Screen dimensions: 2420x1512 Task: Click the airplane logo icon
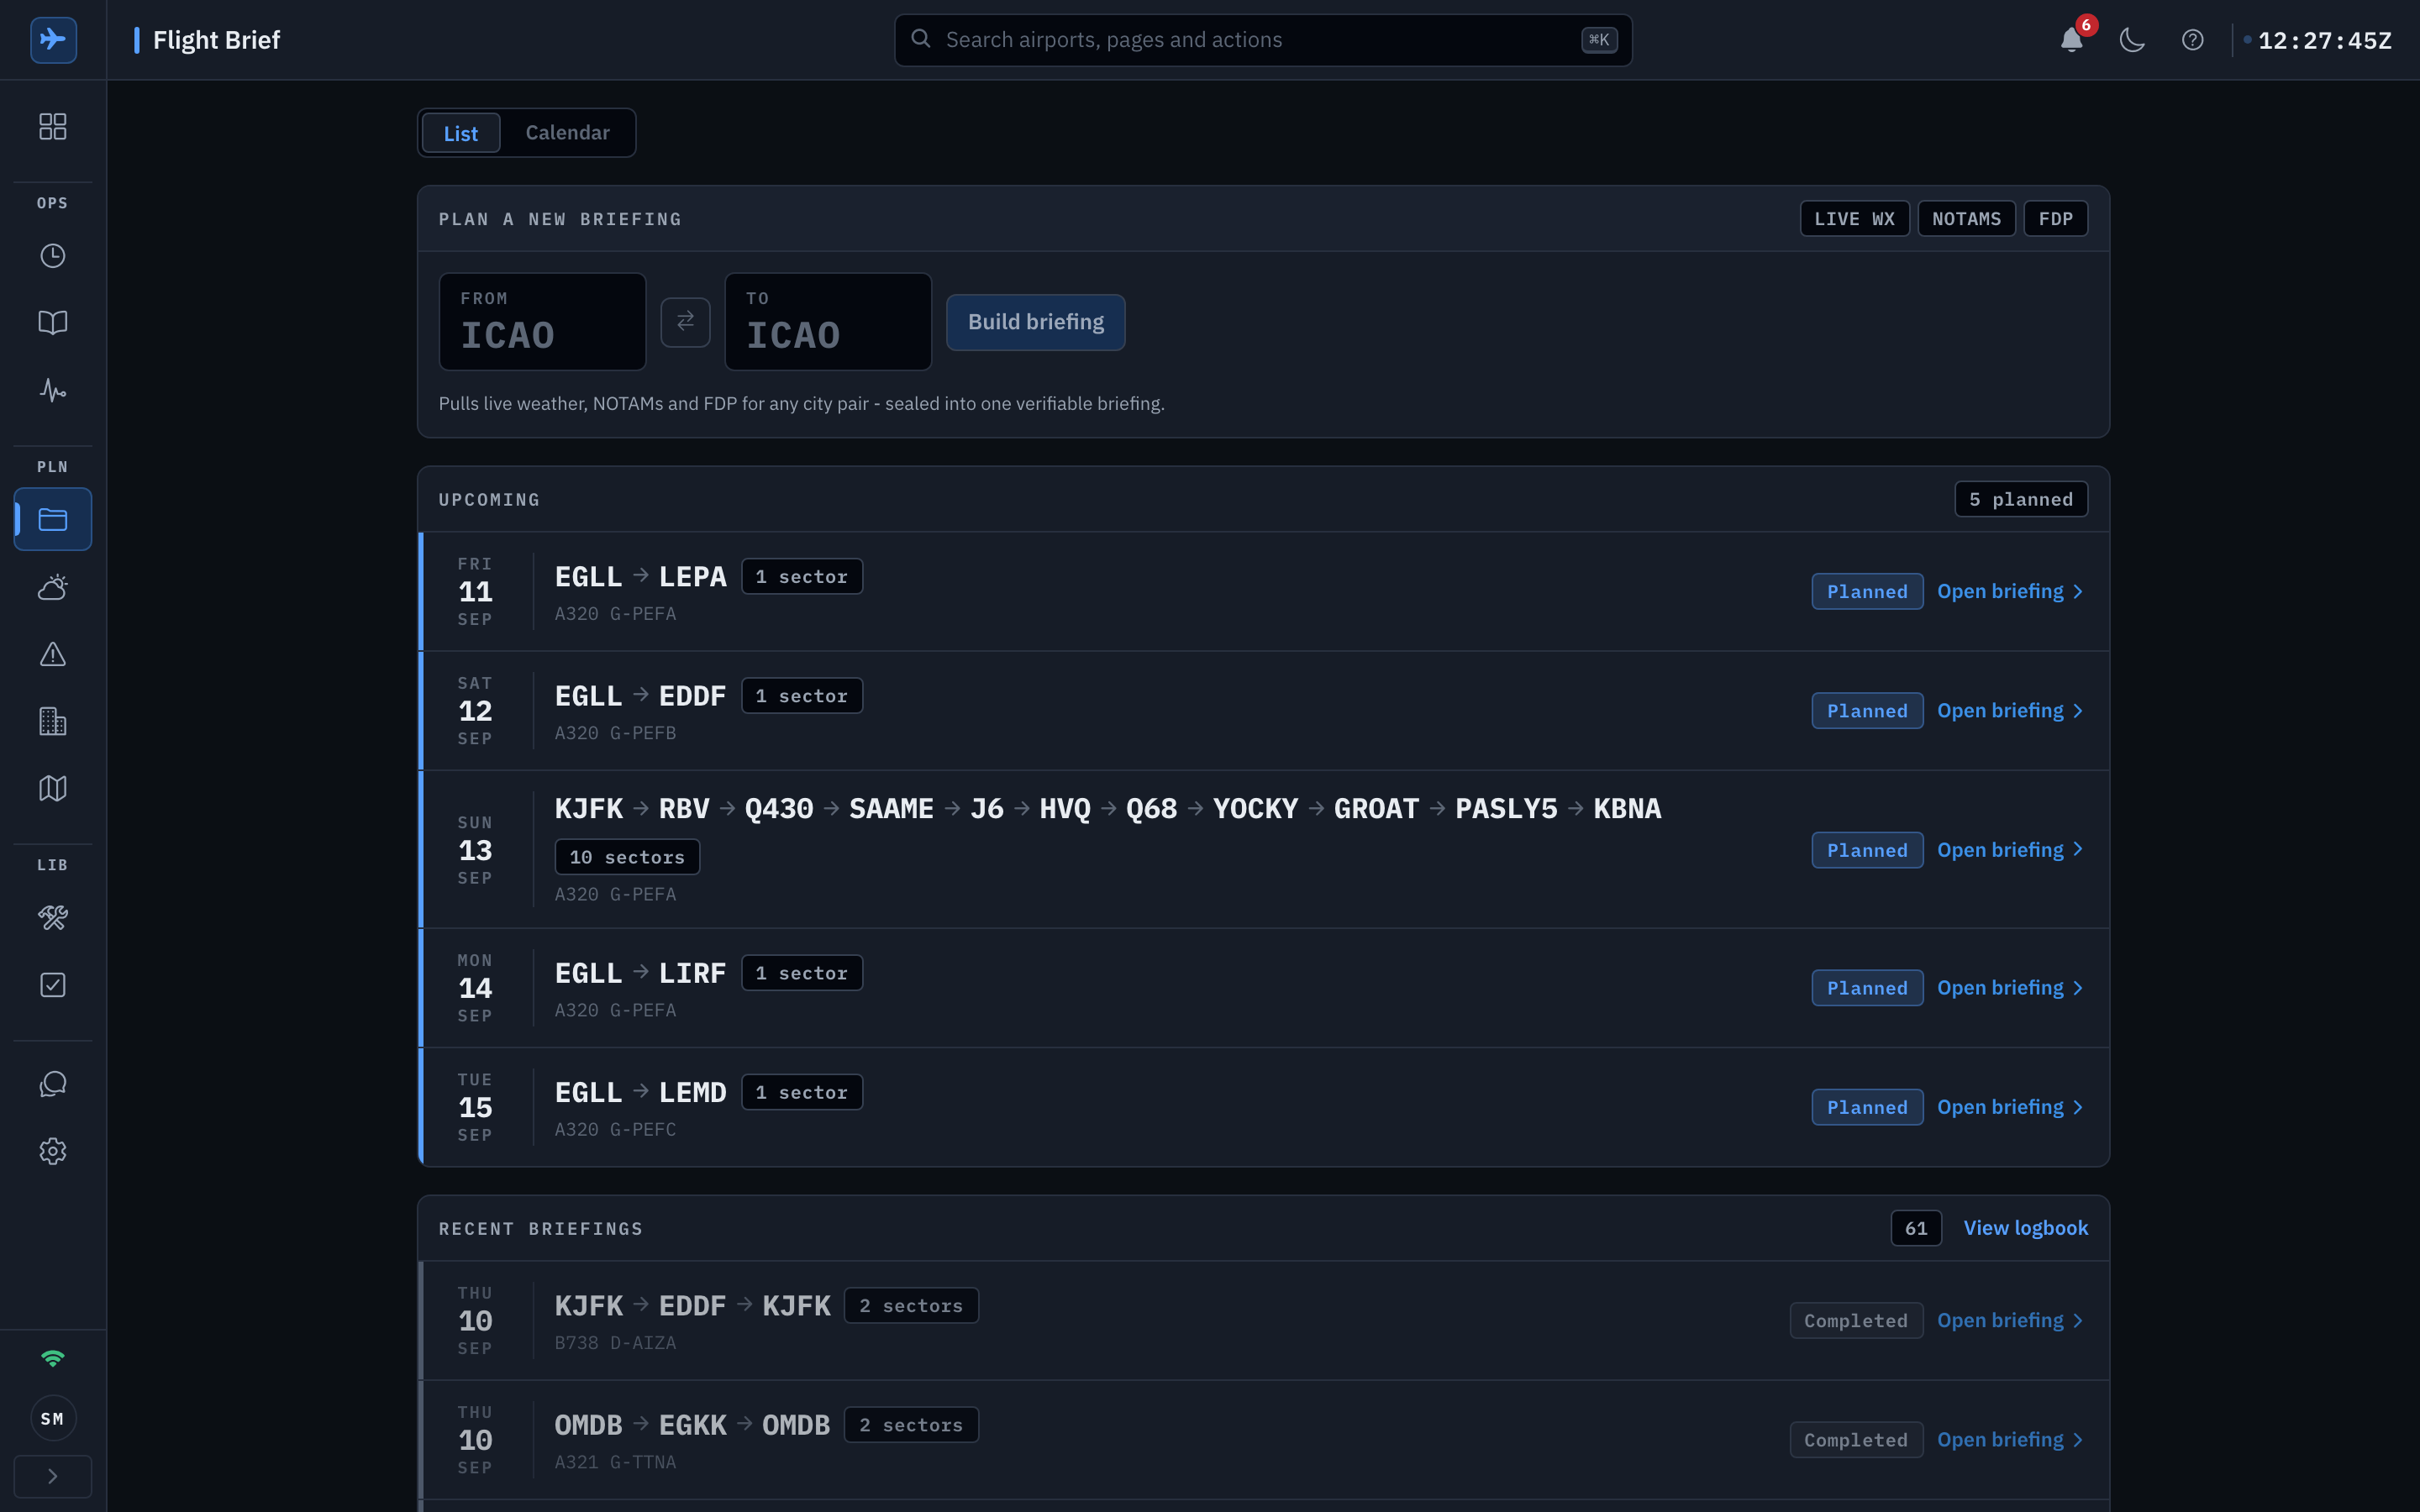click(53, 40)
